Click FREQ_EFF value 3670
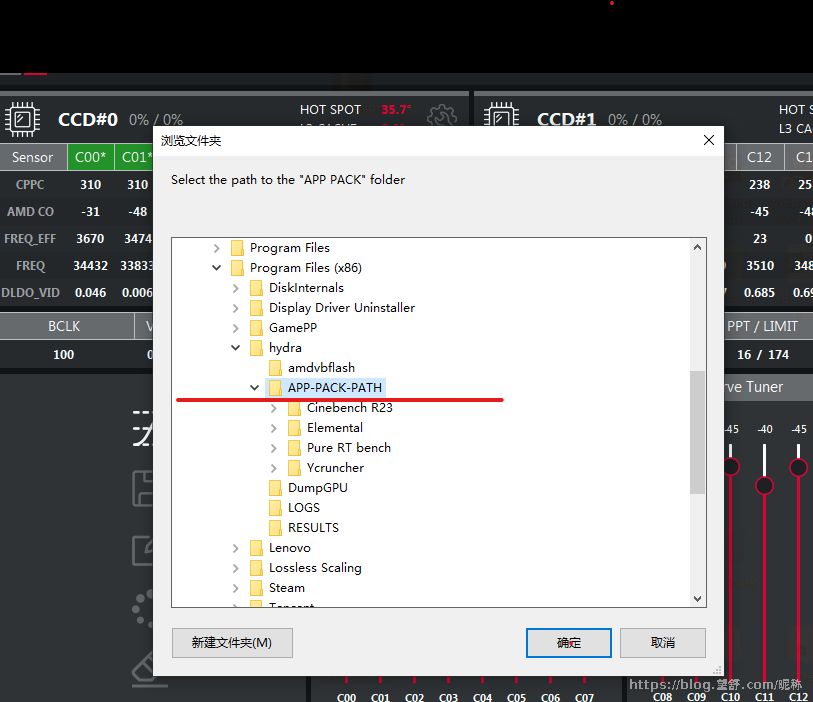813x702 pixels. [x=90, y=238]
